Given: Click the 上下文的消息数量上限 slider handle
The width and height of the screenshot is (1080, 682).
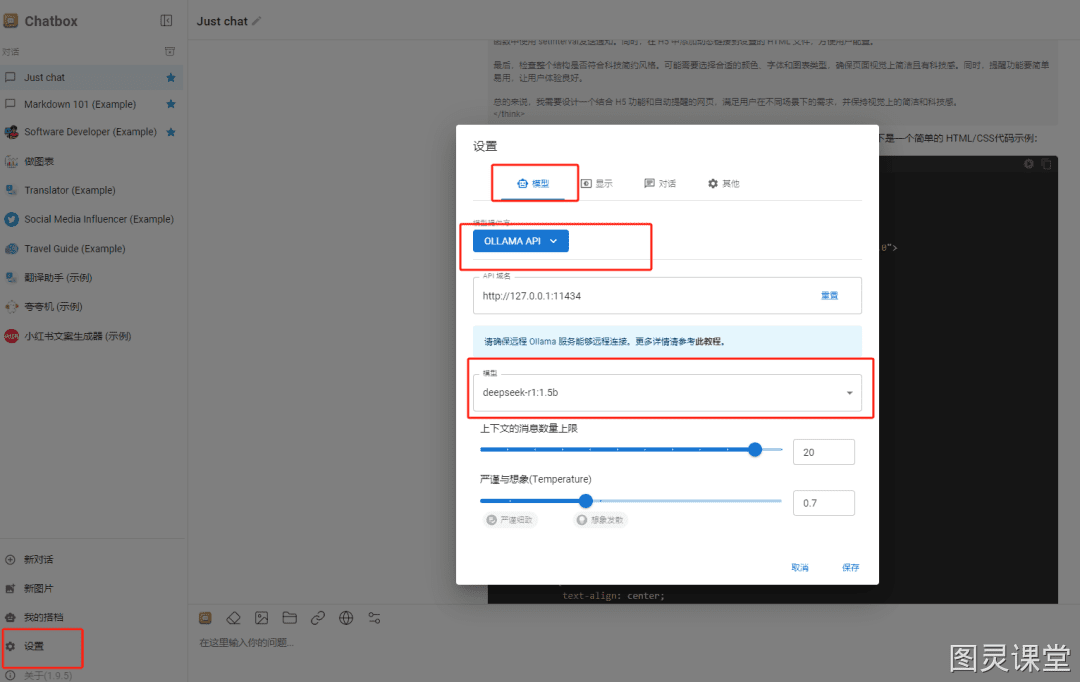Looking at the screenshot, I should click(x=755, y=450).
